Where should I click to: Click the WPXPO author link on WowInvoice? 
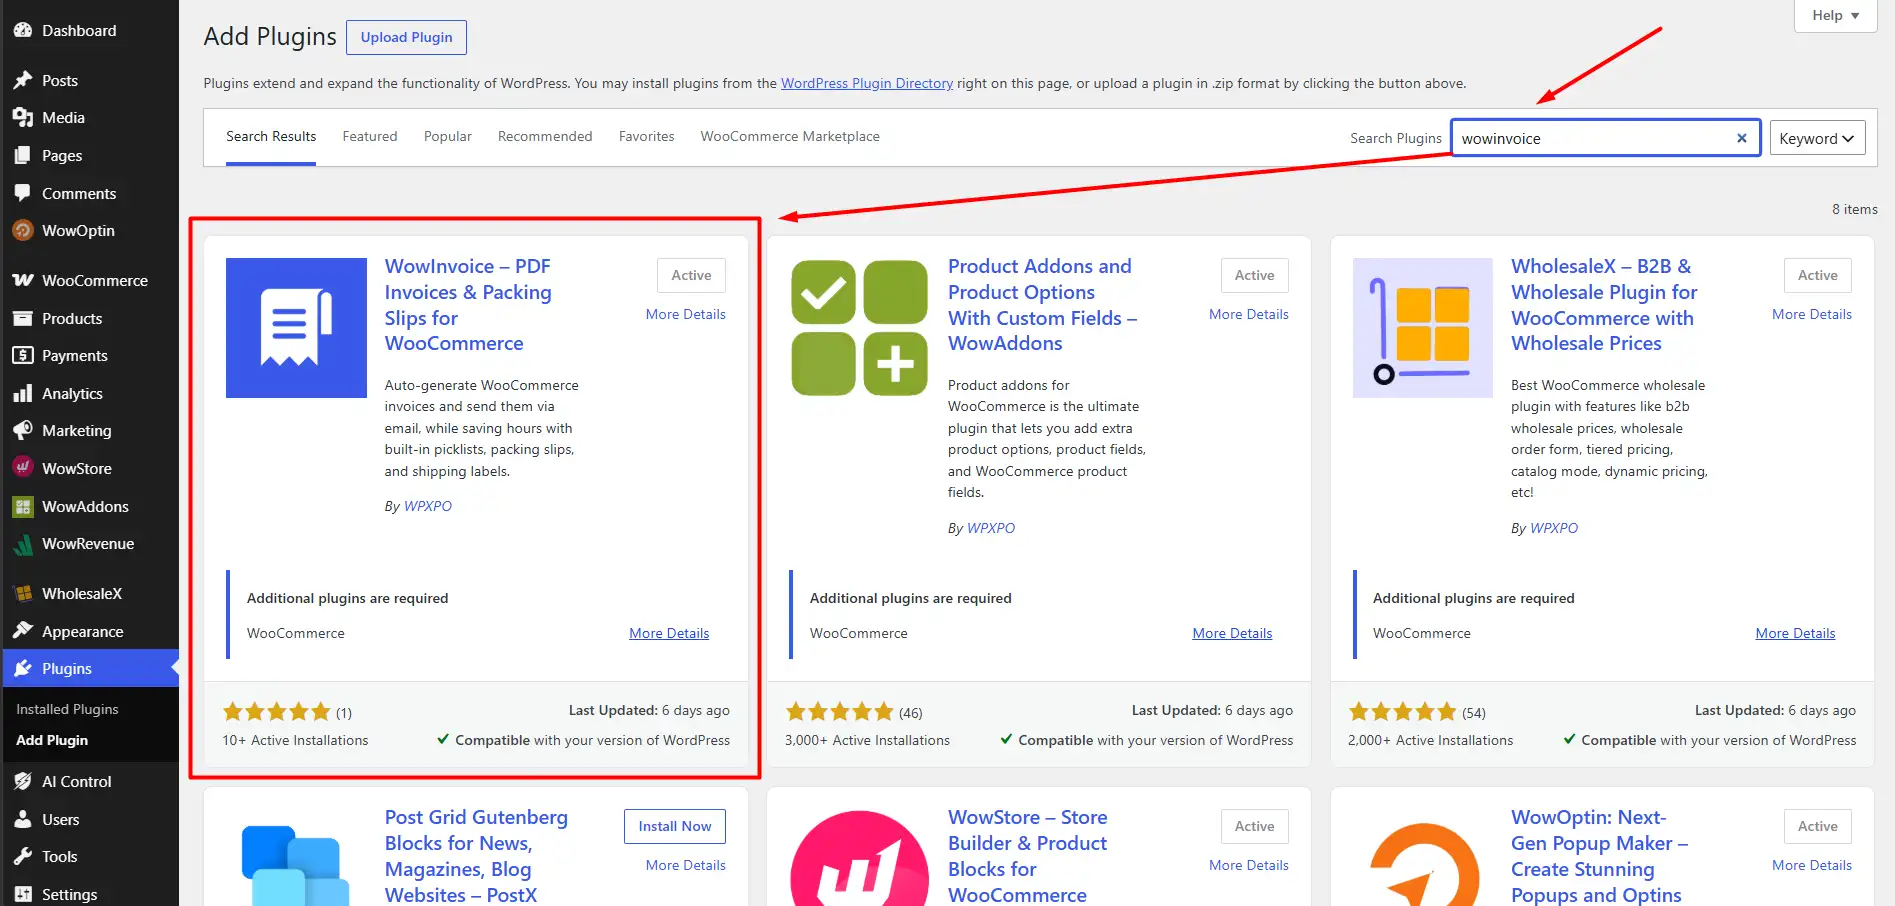tap(428, 506)
